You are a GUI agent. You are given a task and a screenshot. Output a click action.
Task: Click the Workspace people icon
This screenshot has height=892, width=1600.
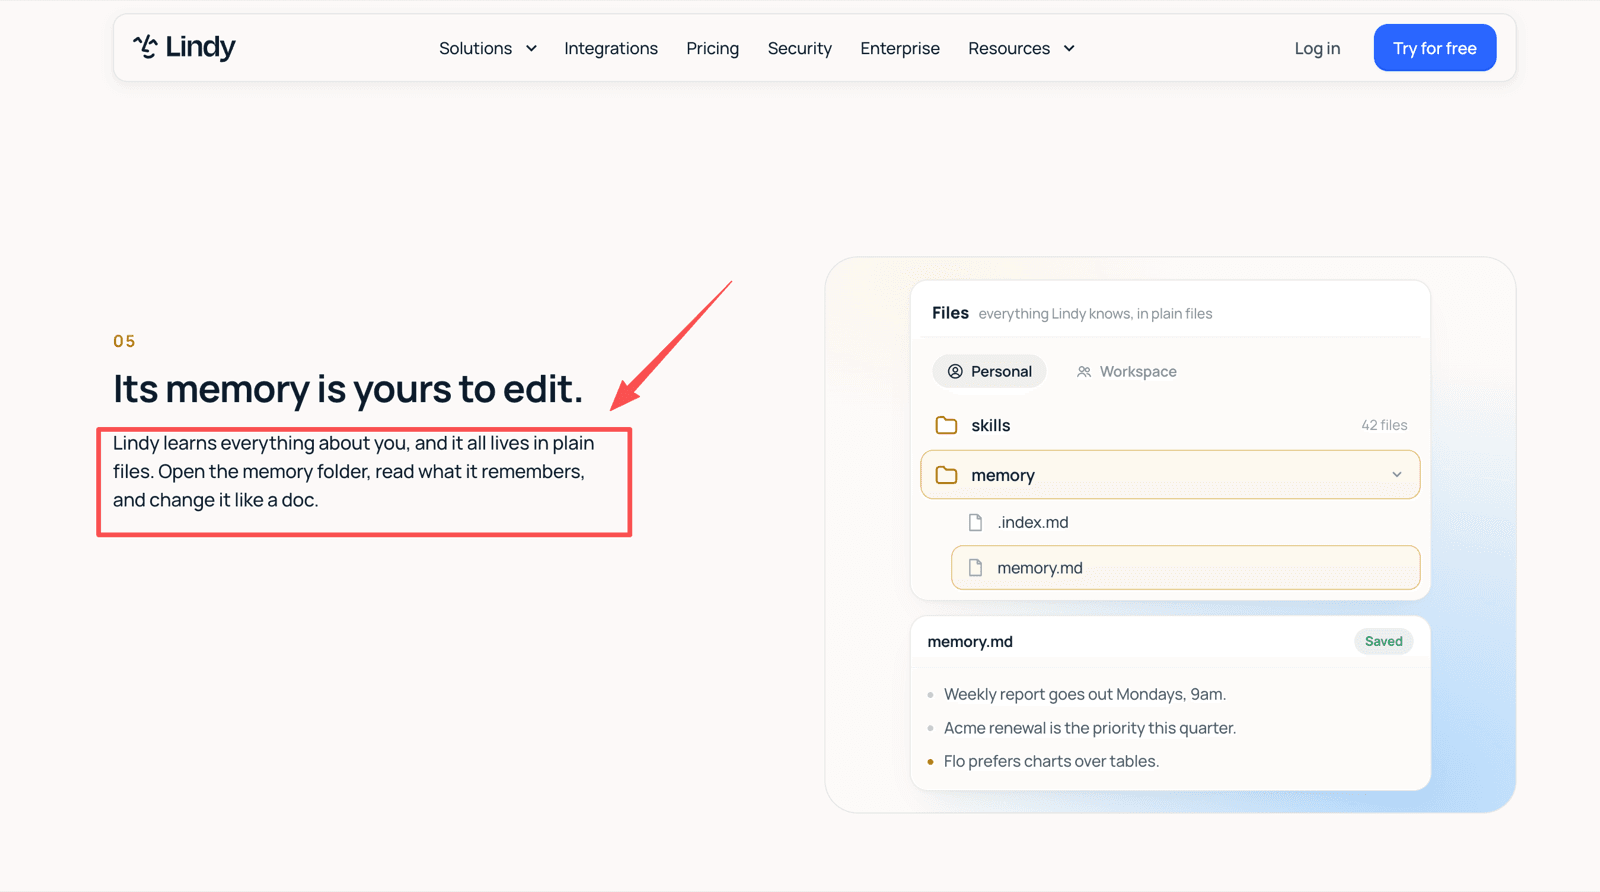pos(1084,371)
